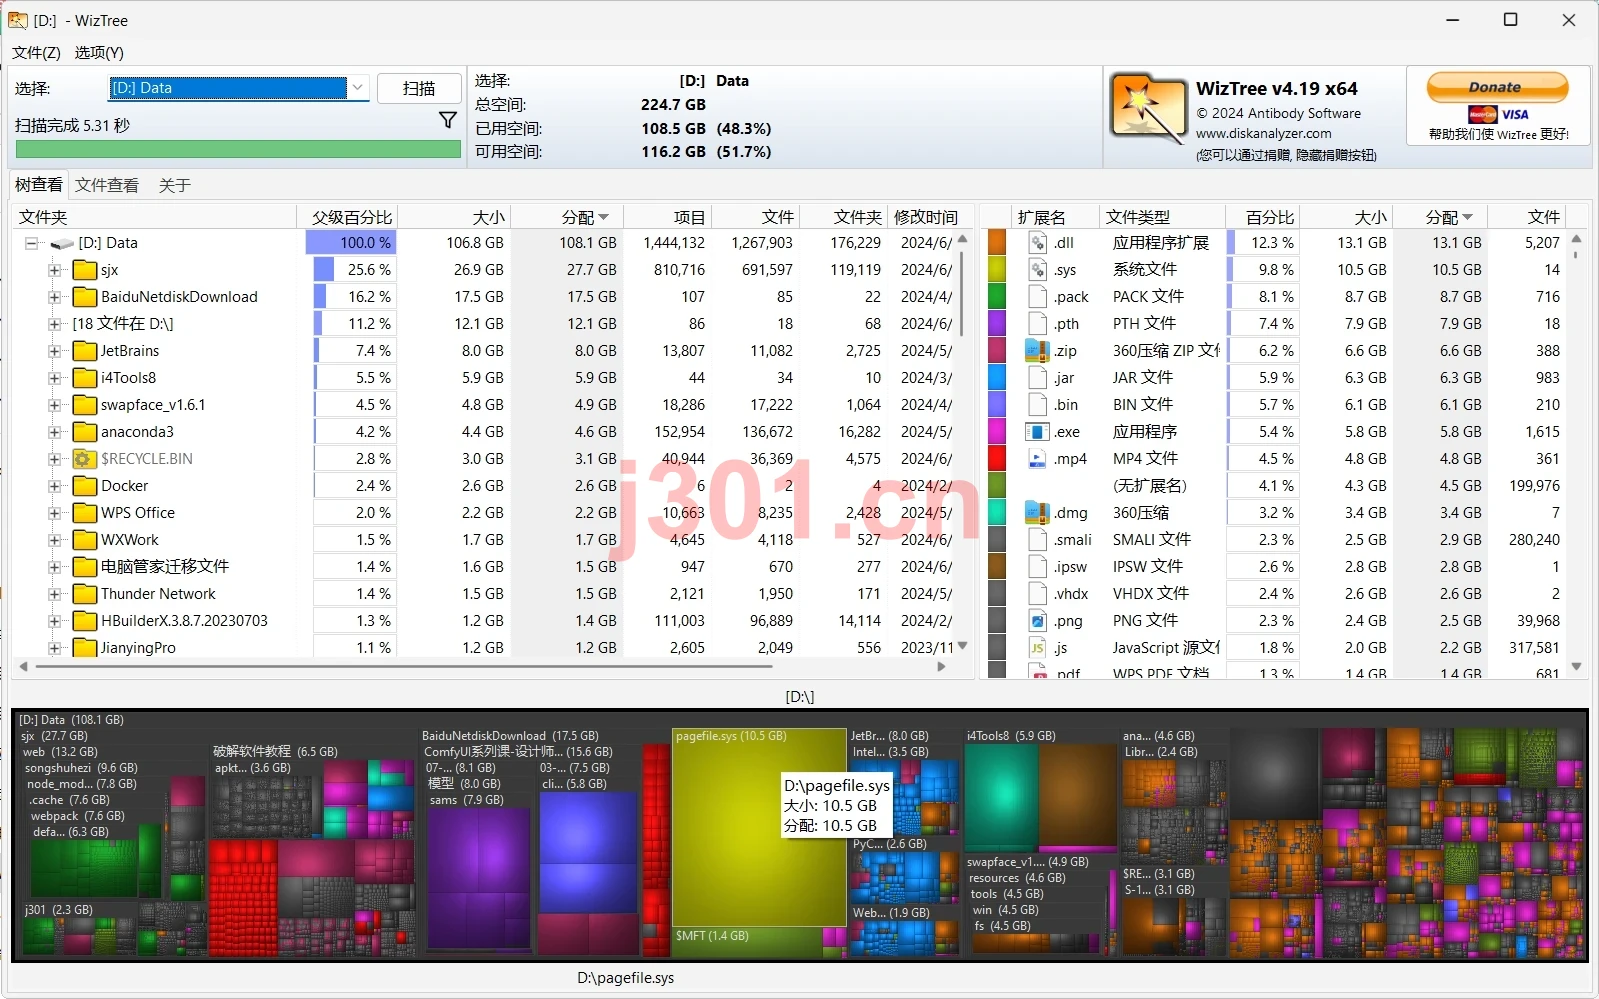Click the orange .dll color swatch
Screen dimensions: 1599x999
click(x=997, y=242)
